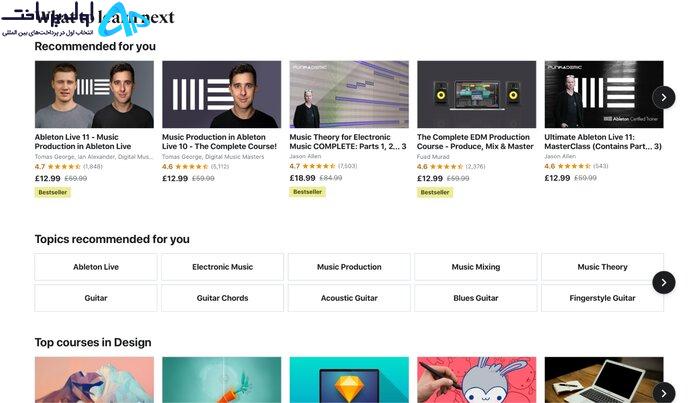Viewport: 700px width, 403px height.
Task: Open The Complete EDM Production Course thumbnail
Action: point(476,95)
